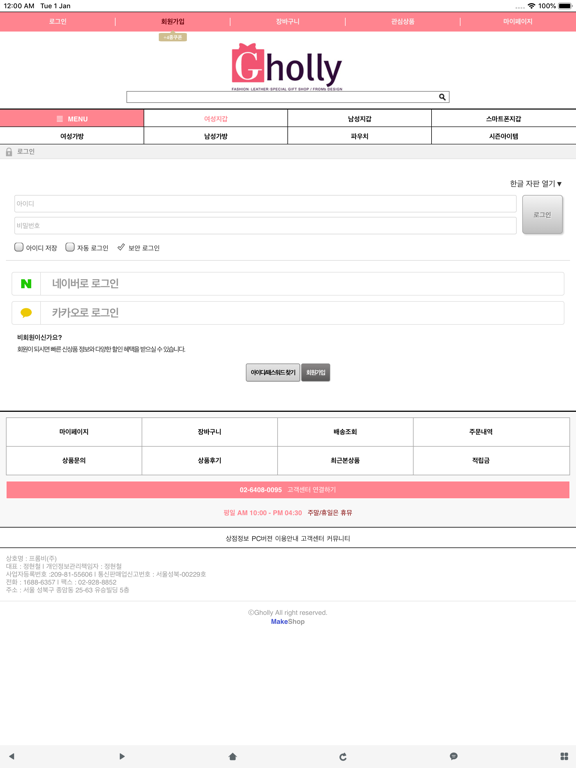This screenshot has width=576, height=768.
Task: Tap the browser back arrow
Action: 12,756
